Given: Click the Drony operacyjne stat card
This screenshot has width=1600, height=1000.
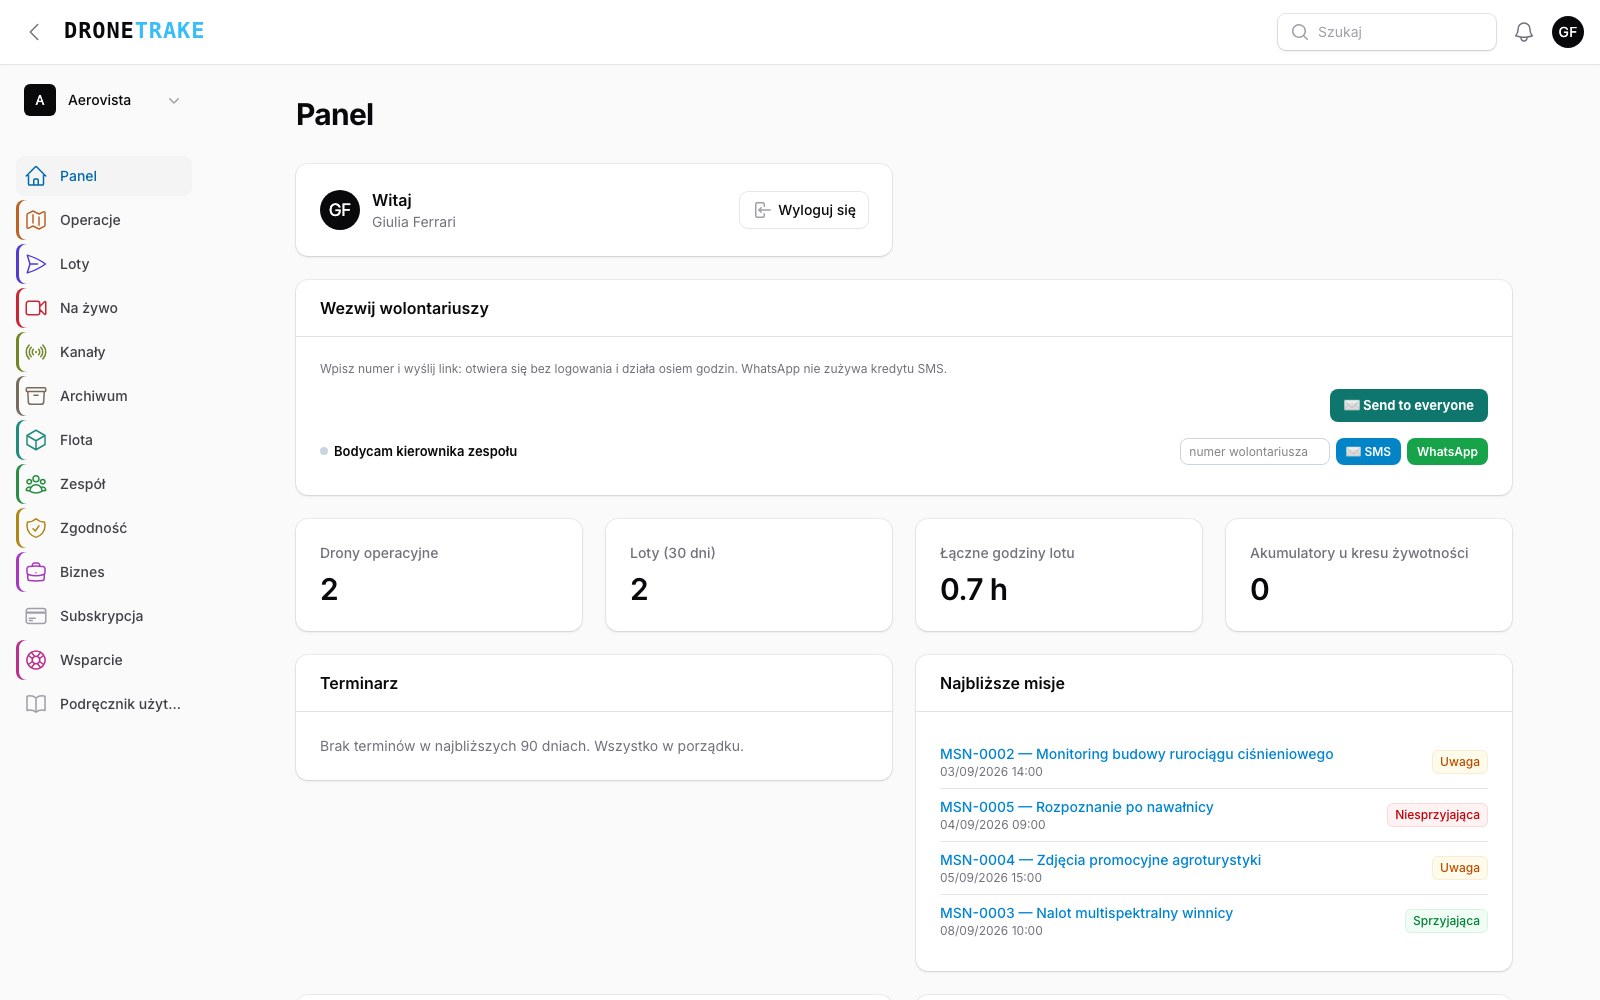Looking at the screenshot, I should (439, 575).
